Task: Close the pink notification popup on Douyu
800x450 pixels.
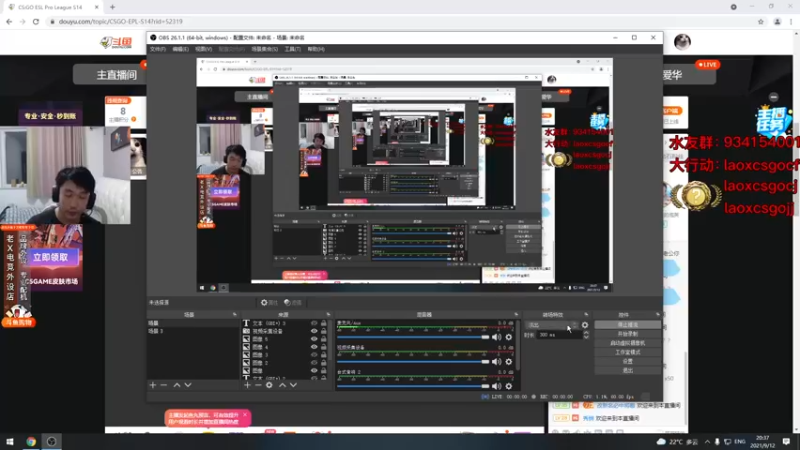Action: click(x=245, y=415)
